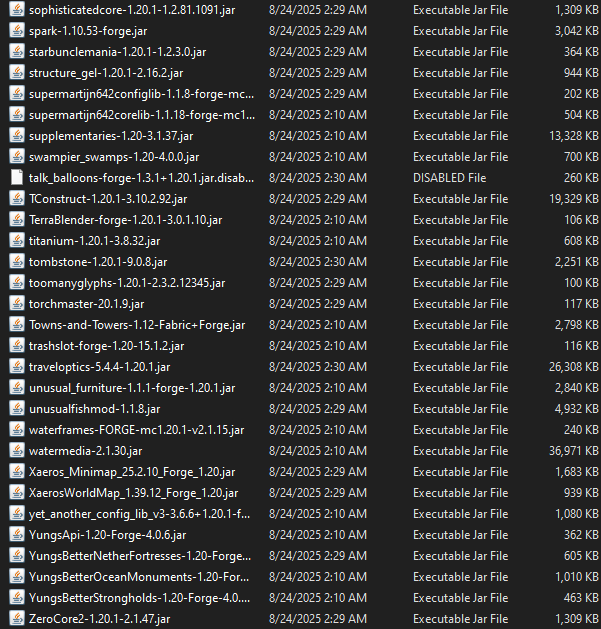Click the 3,042 KB size of spark
Viewport: 601px width, 629px height.
pyautogui.click(x=577, y=31)
